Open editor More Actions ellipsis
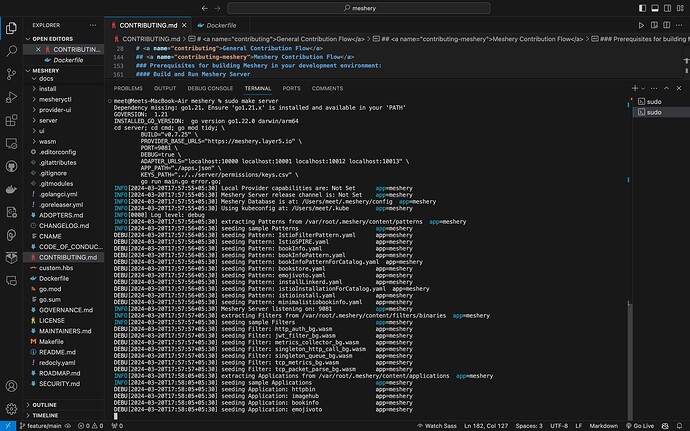This screenshot has height=431, width=690. (679, 25)
